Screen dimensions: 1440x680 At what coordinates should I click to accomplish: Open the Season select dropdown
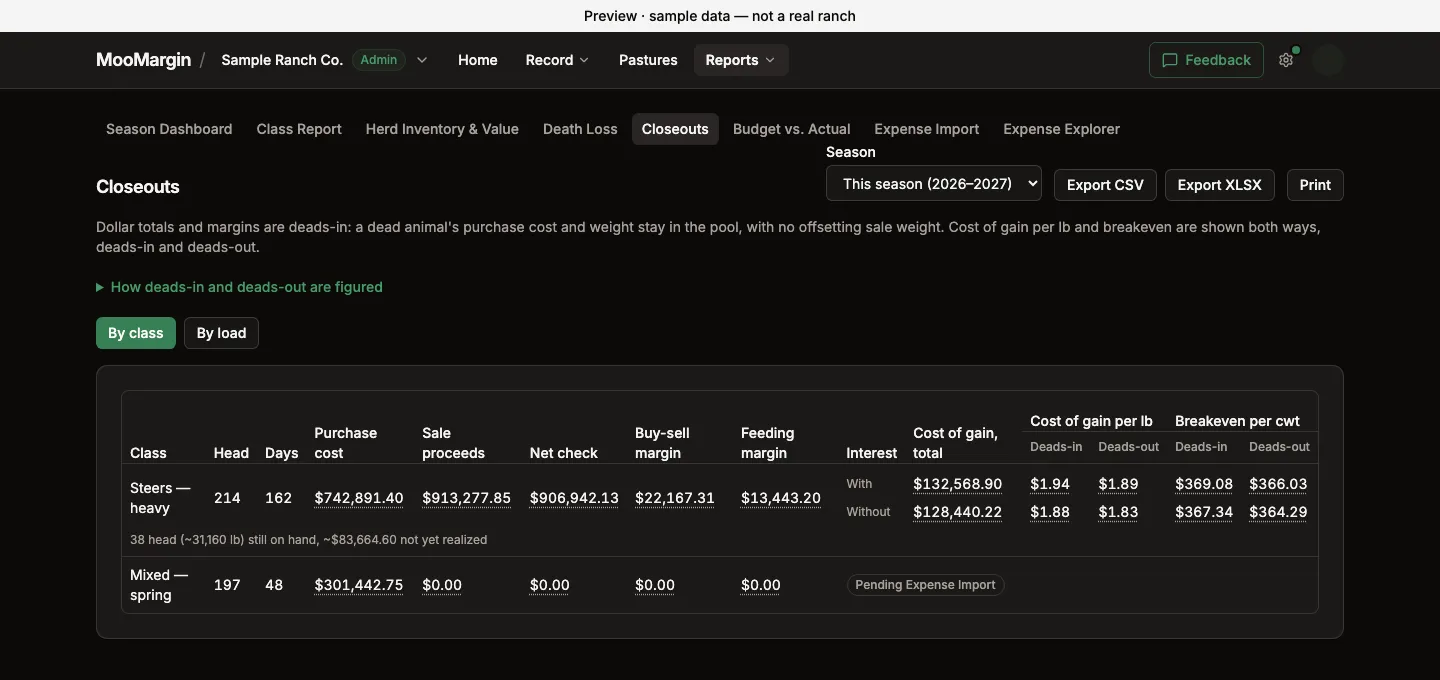click(x=934, y=184)
